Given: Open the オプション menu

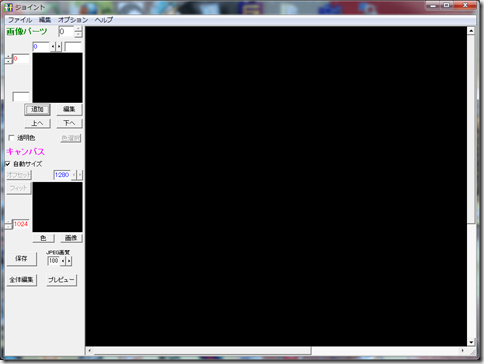Looking at the screenshot, I should point(73,20).
